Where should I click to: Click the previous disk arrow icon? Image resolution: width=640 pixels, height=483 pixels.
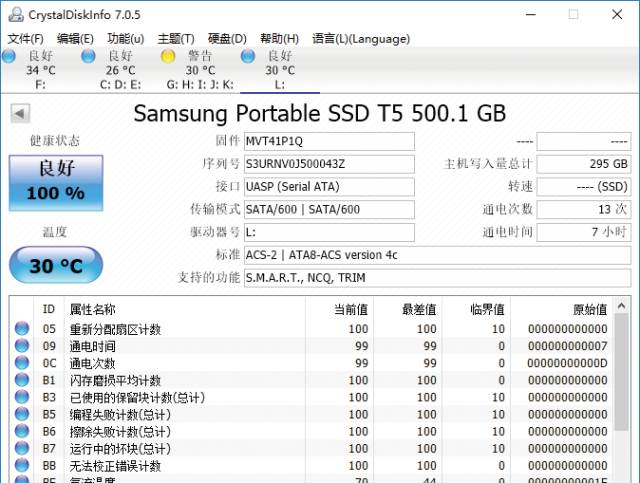[x=19, y=113]
